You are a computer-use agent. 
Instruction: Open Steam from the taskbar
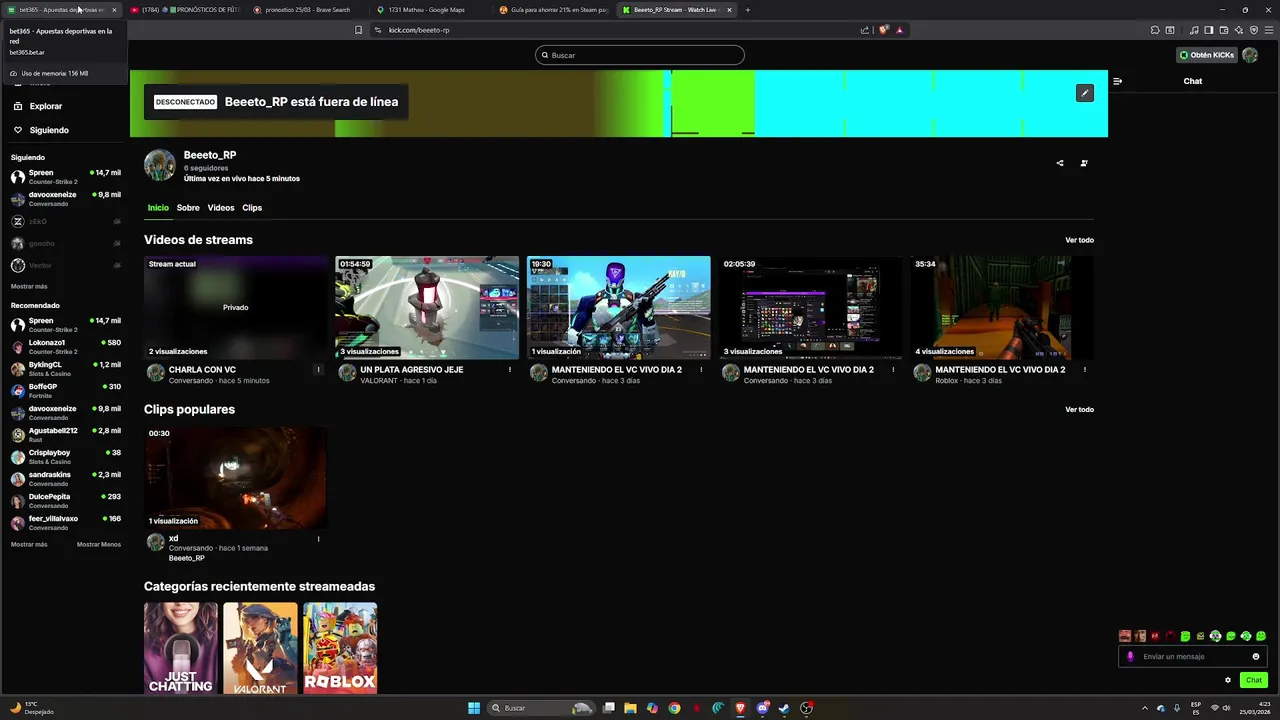point(784,708)
